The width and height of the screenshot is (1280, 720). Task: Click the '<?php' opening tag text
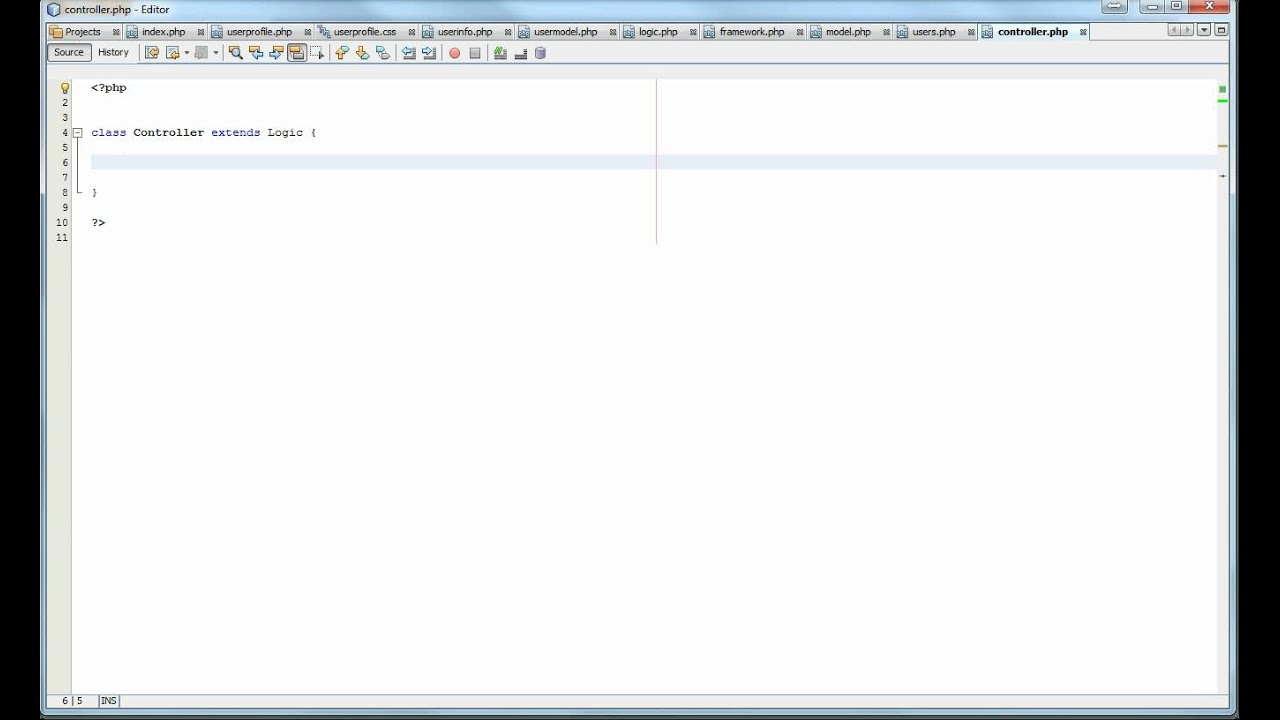pos(109,88)
